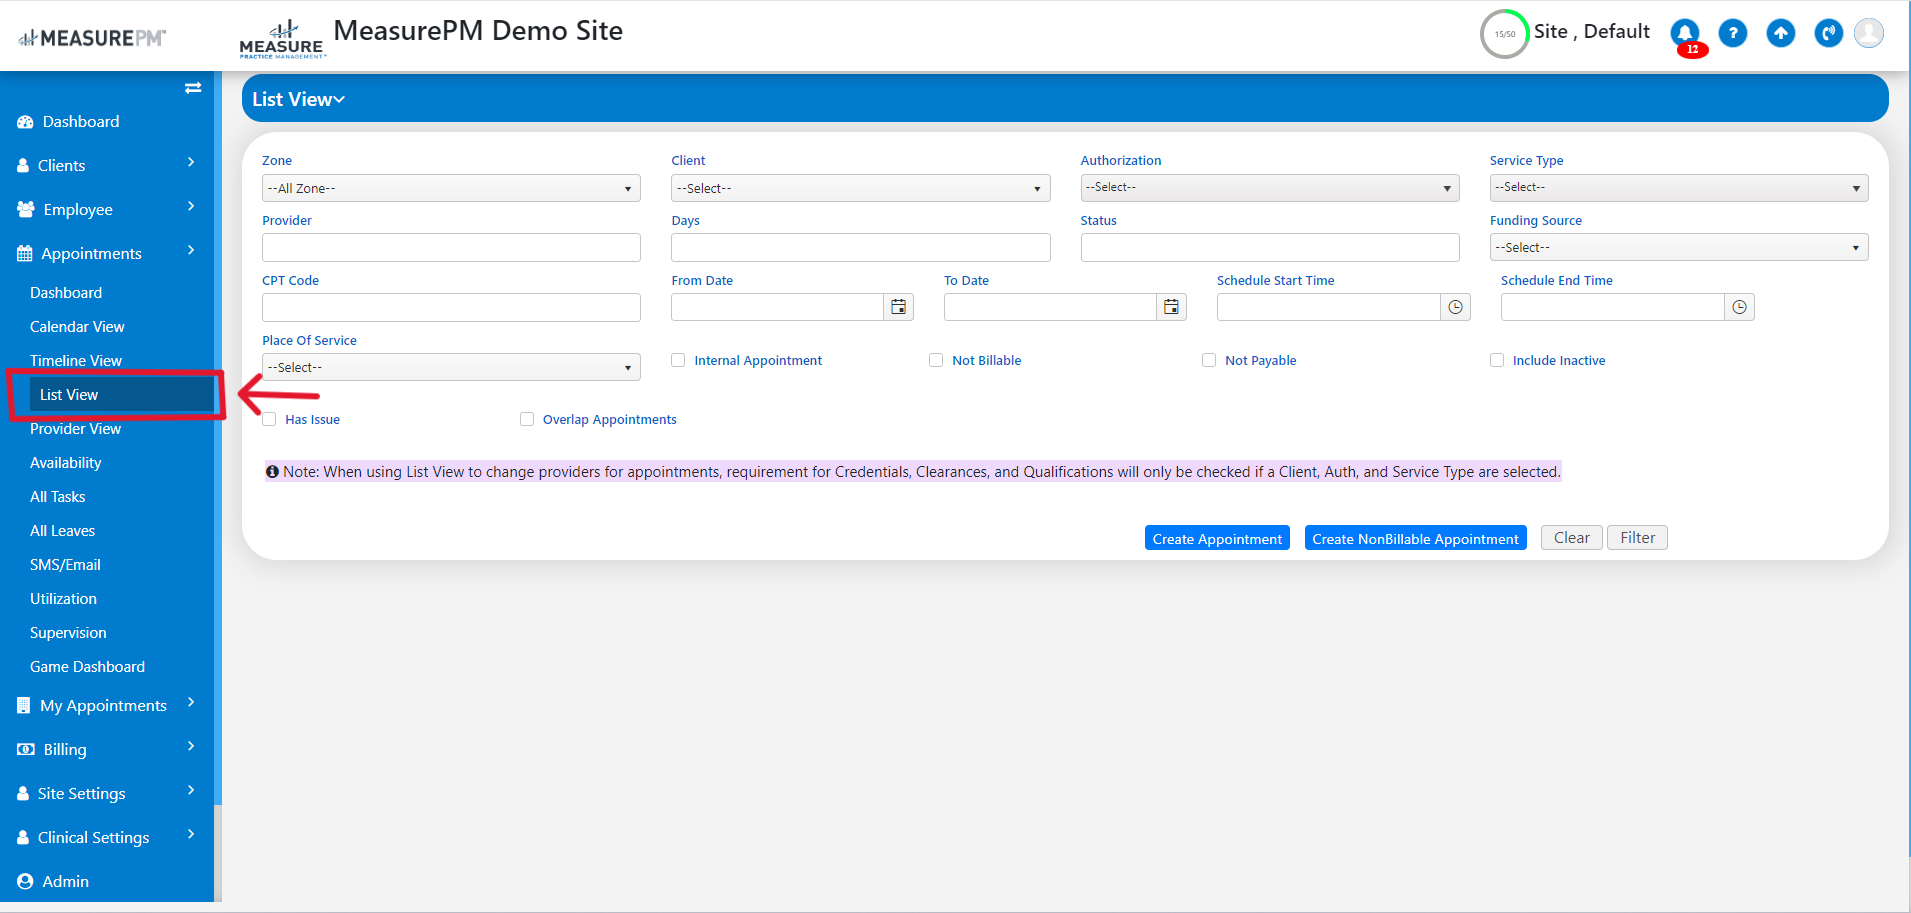Click the 15/50 progress circle
Viewport: 1911px width, 913px height.
tap(1505, 34)
